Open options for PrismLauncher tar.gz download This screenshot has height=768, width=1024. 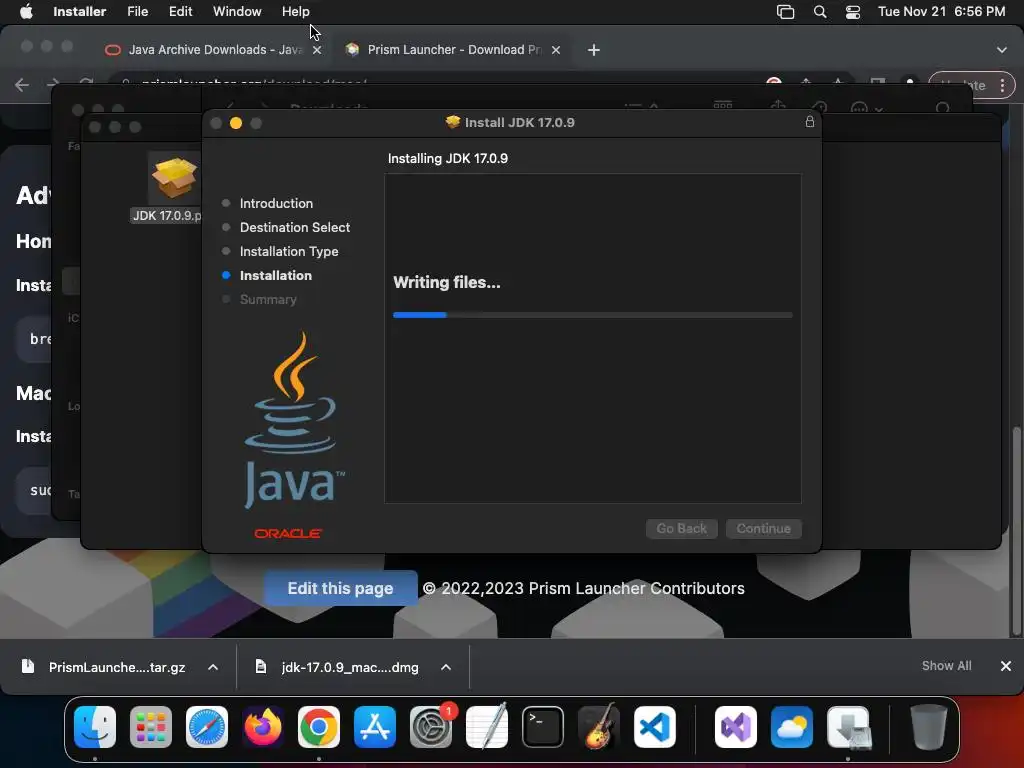pos(213,667)
